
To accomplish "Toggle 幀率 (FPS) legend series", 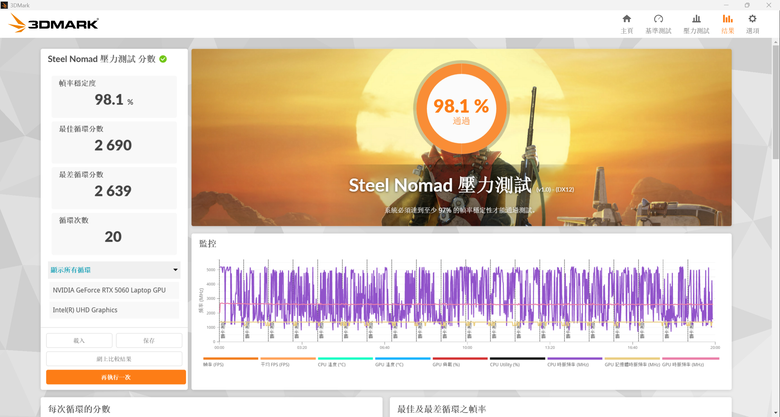I will coord(231,362).
